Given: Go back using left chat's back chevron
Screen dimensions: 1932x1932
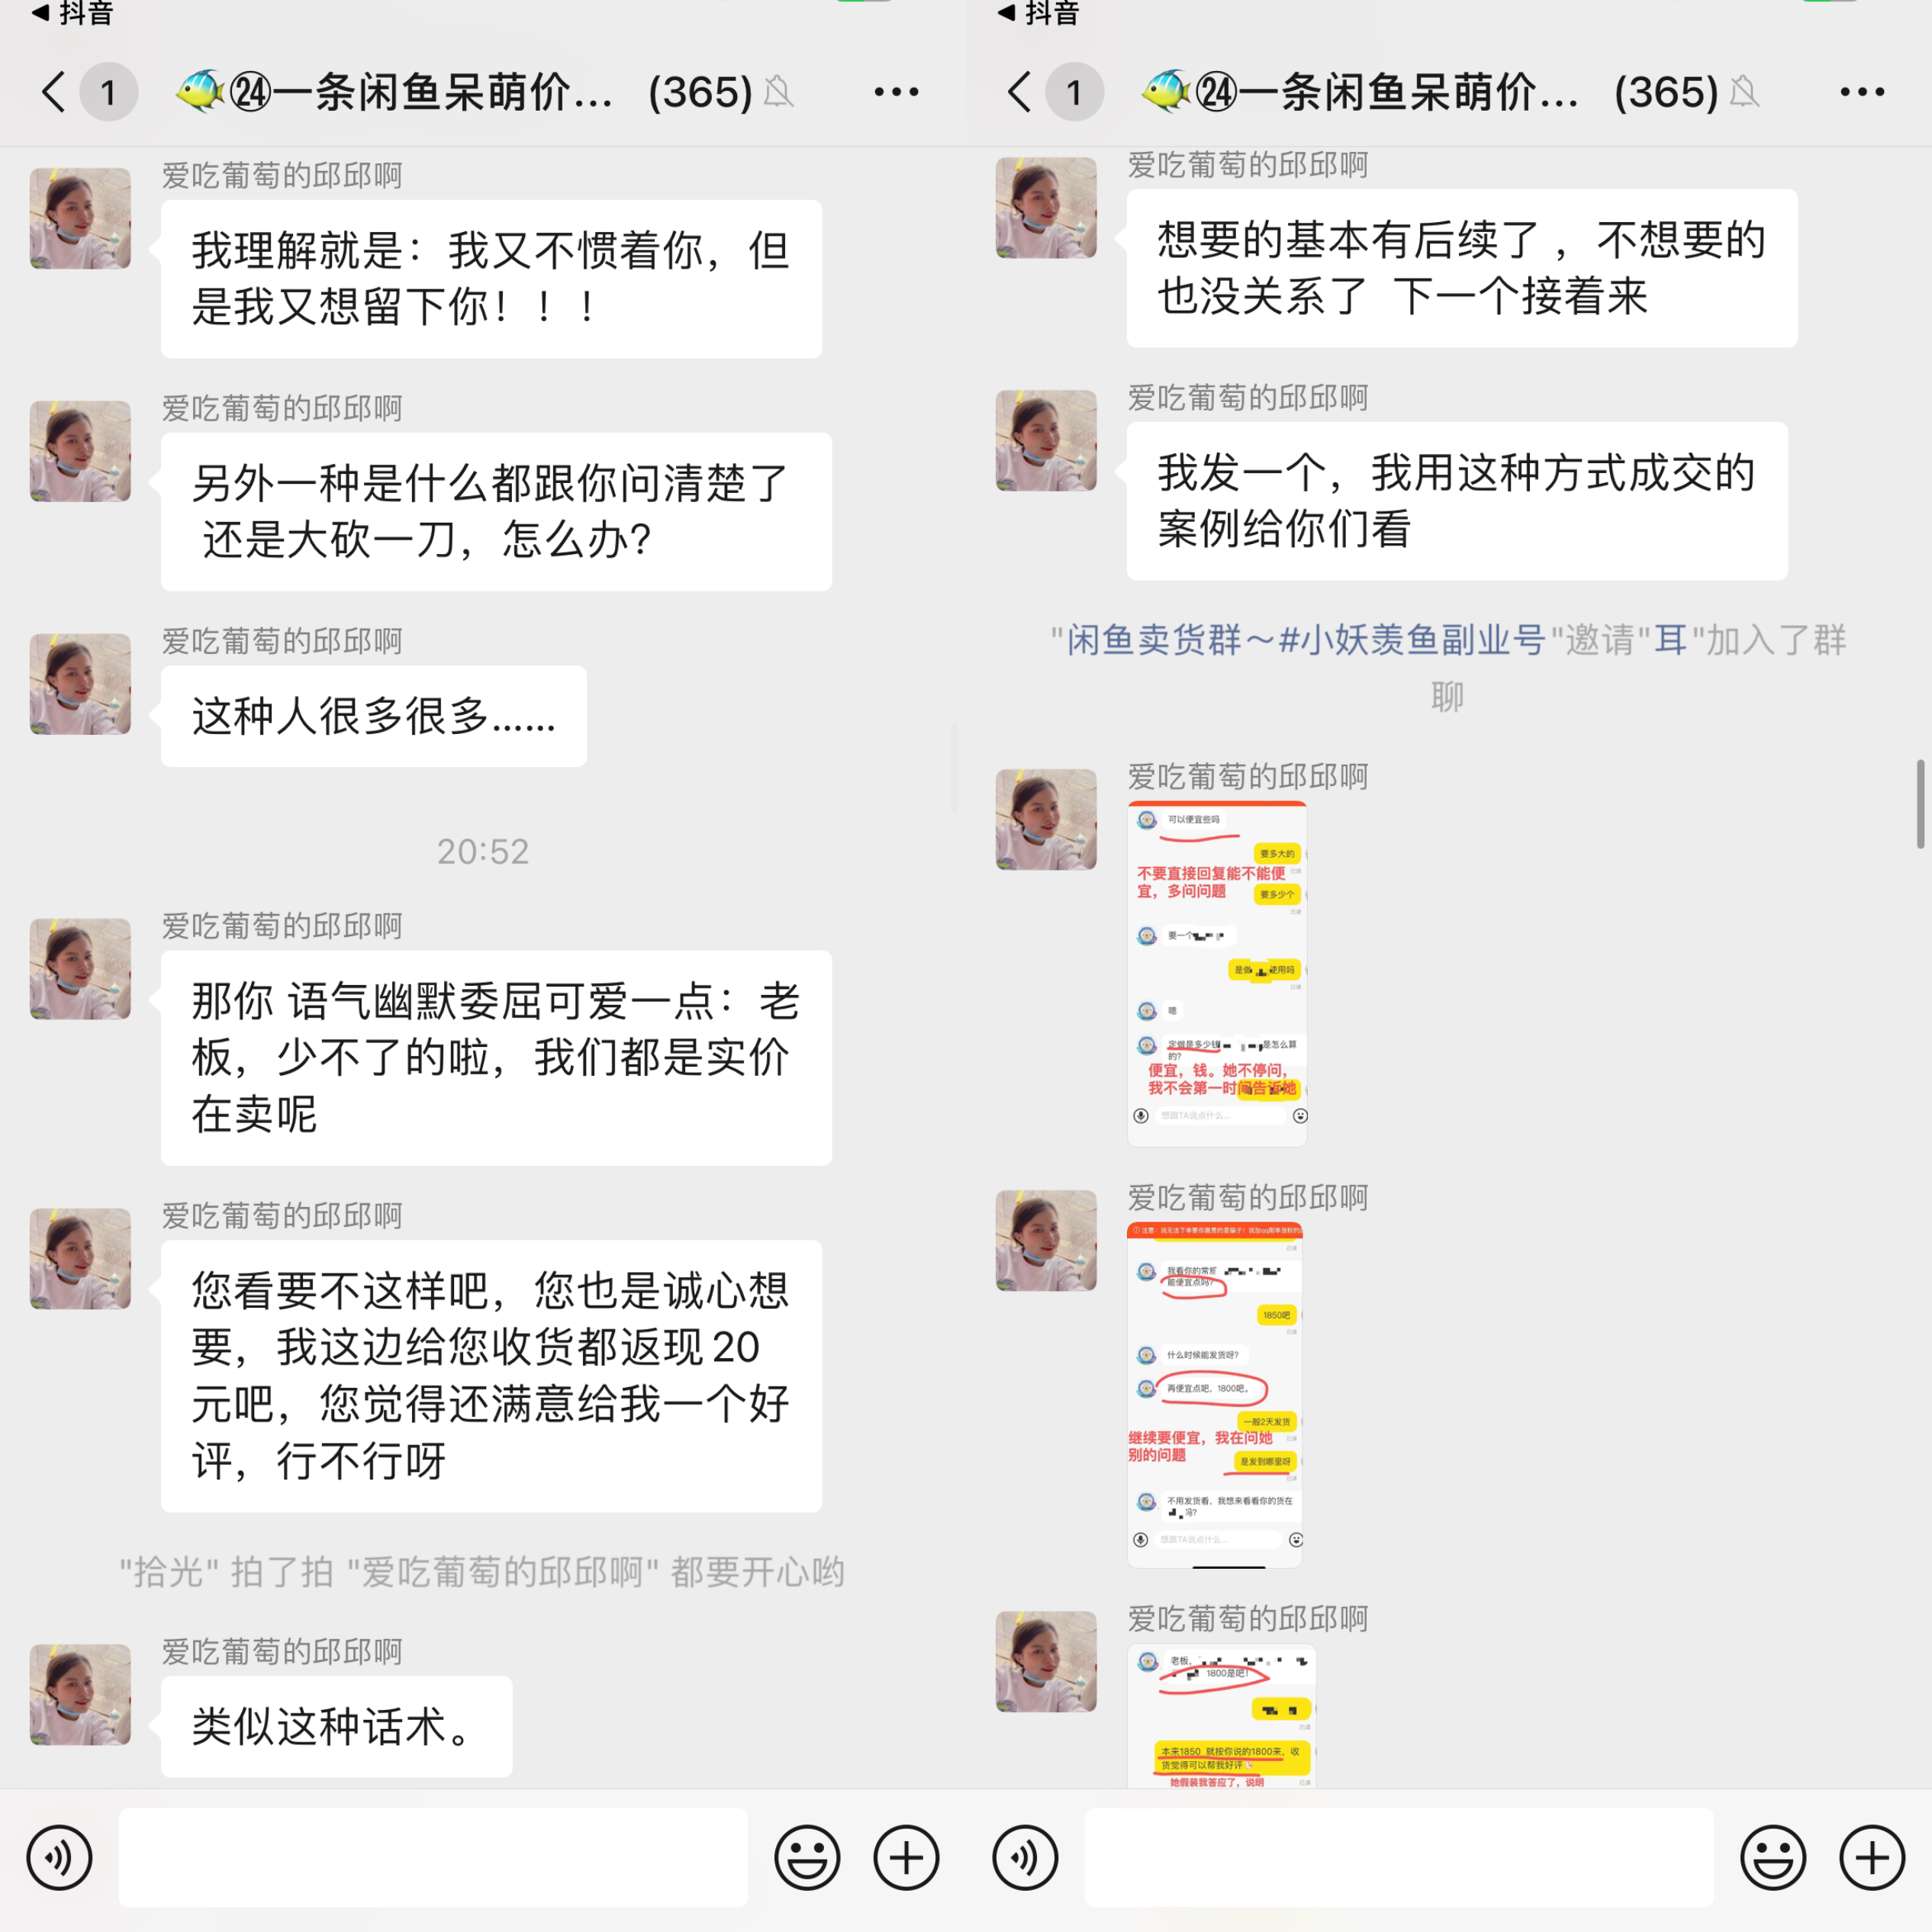Looking at the screenshot, I should tap(54, 92).
